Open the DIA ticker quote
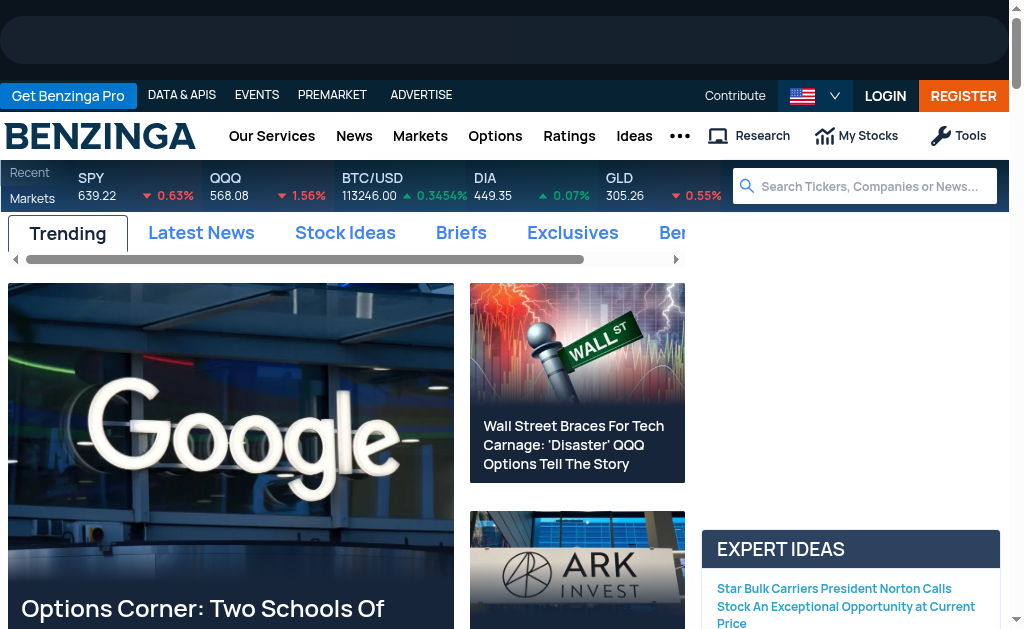Screen dimensions: 1024x629 click(x=532, y=187)
